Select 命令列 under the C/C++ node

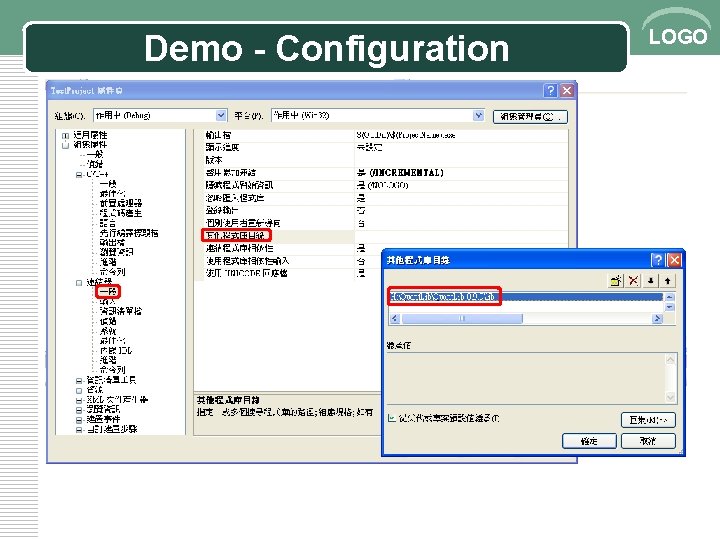(112, 271)
